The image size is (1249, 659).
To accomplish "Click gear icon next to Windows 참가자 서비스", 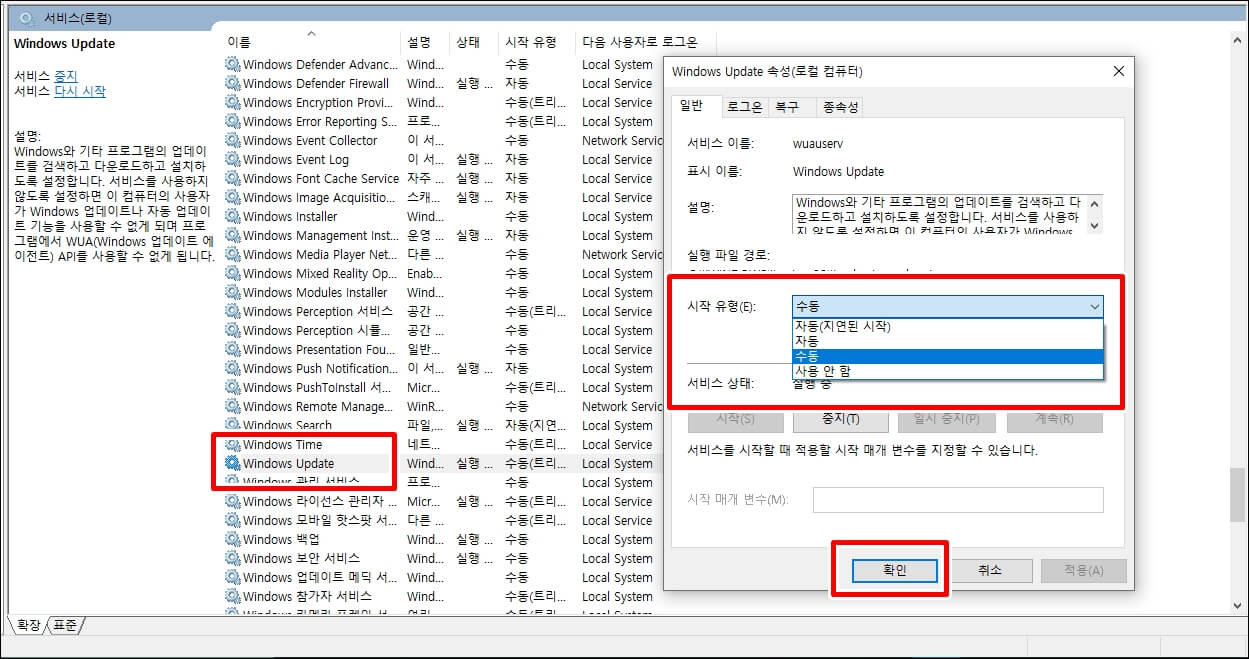I will [x=233, y=597].
